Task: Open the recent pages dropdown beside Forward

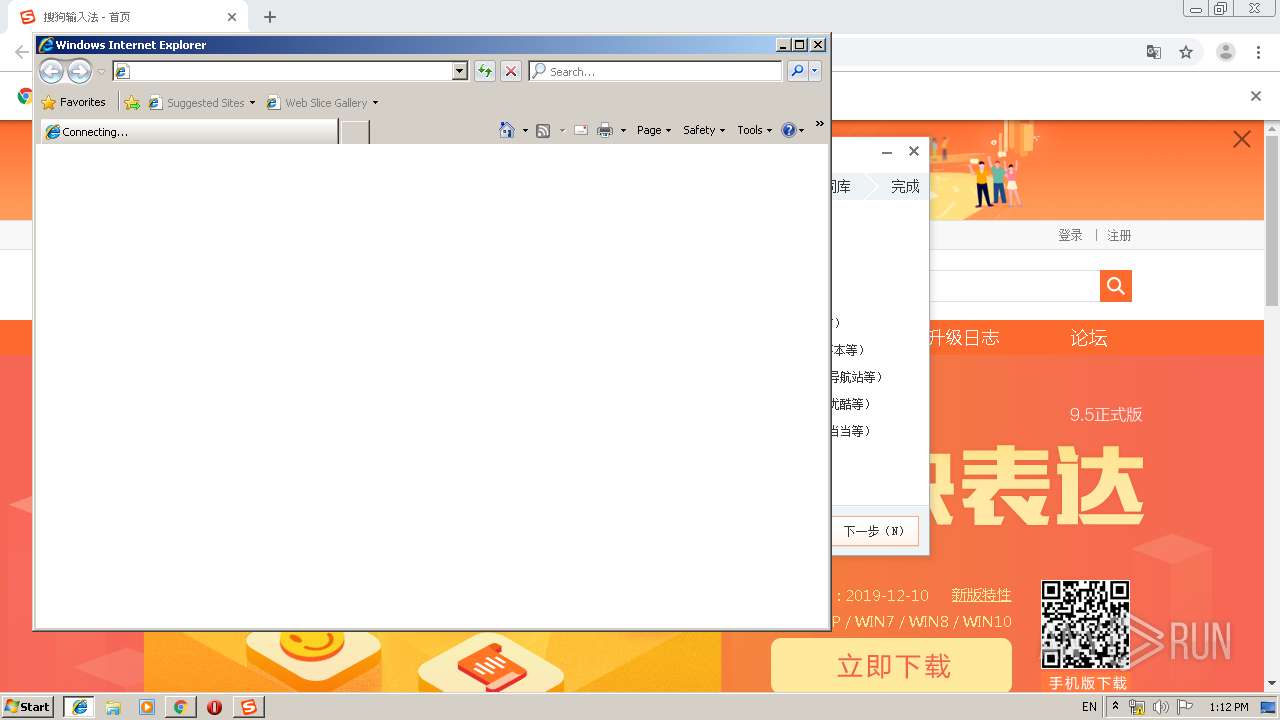Action: point(100,72)
